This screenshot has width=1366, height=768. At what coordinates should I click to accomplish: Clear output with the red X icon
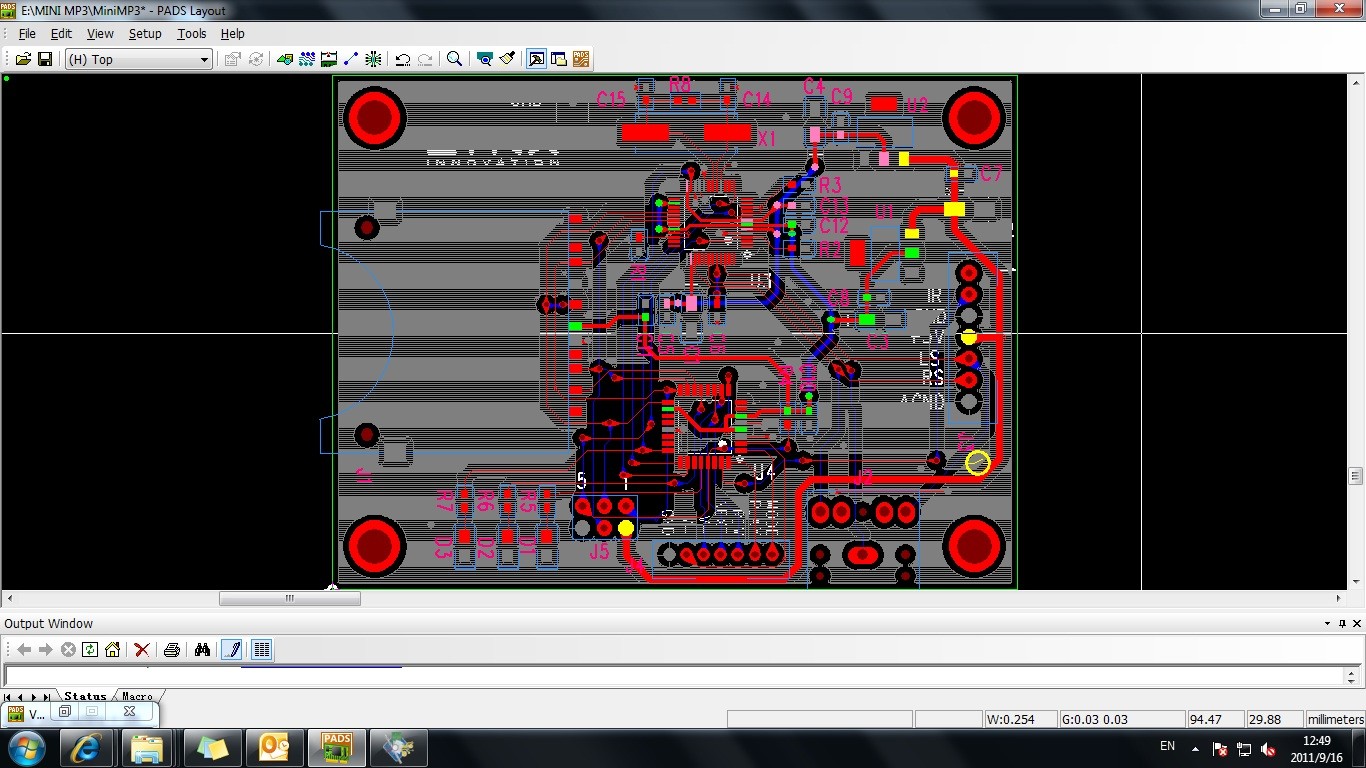(x=142, y=650)
